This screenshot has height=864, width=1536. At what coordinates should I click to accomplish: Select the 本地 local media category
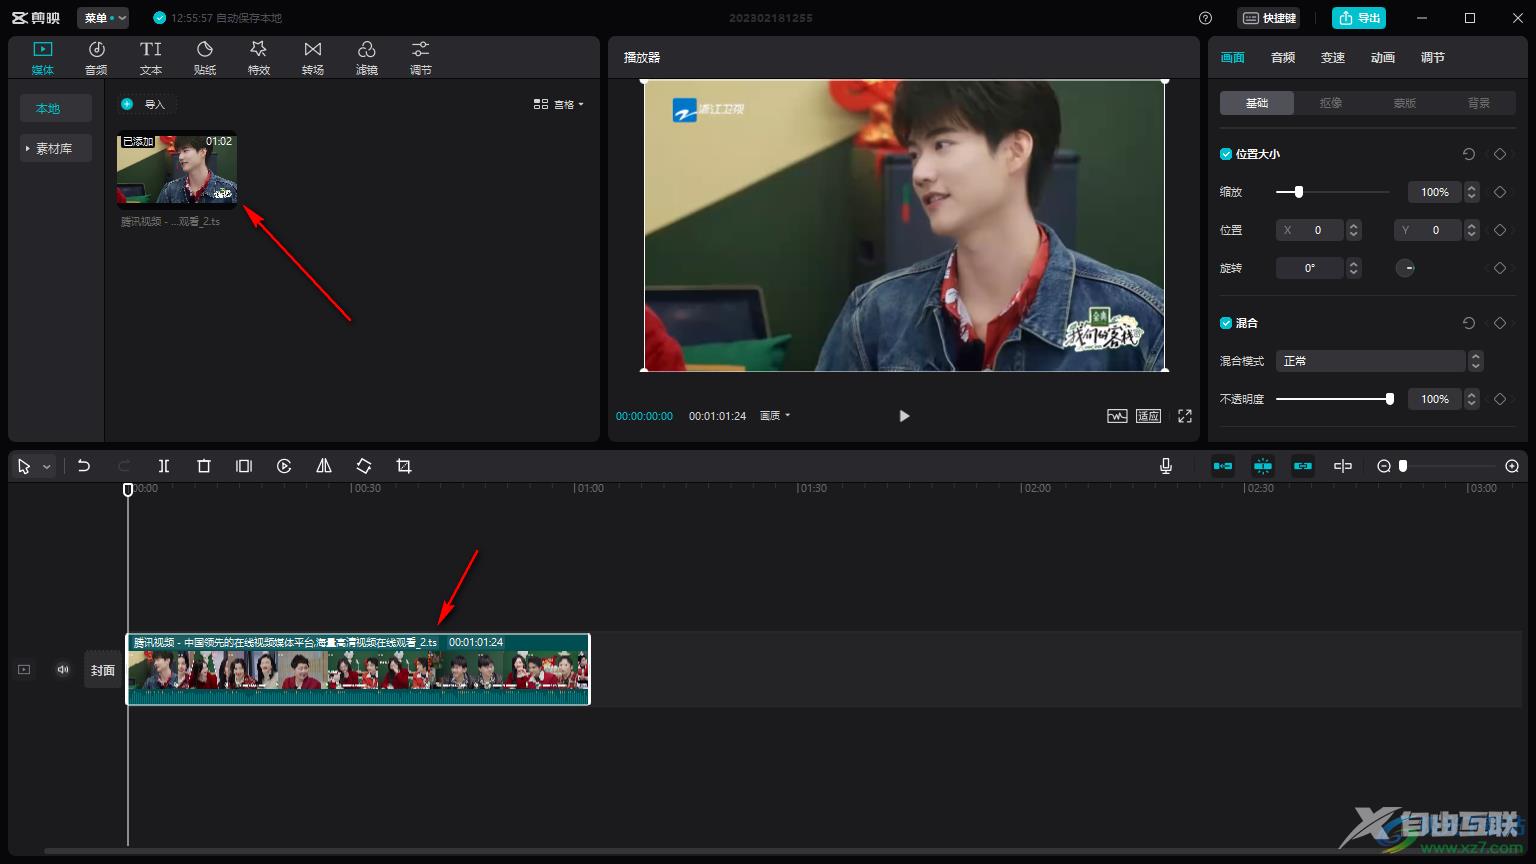56,108
